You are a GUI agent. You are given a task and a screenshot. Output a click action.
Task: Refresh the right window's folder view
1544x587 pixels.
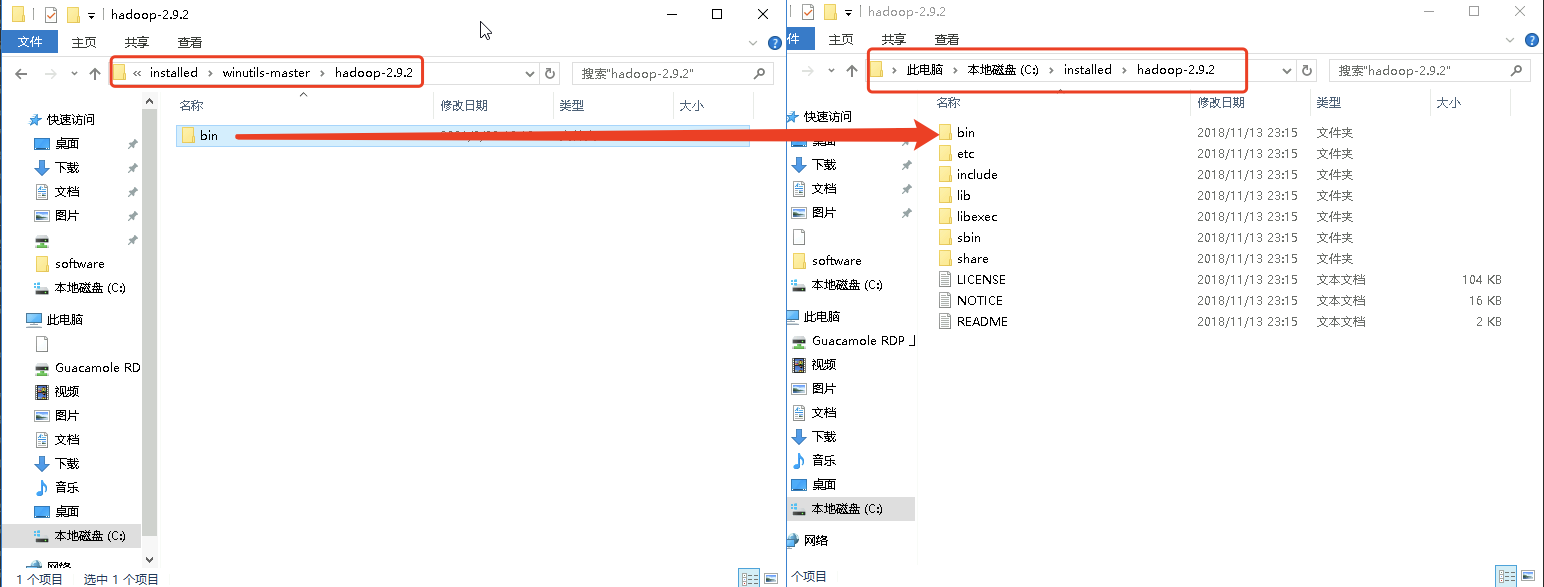[1306, 70]
